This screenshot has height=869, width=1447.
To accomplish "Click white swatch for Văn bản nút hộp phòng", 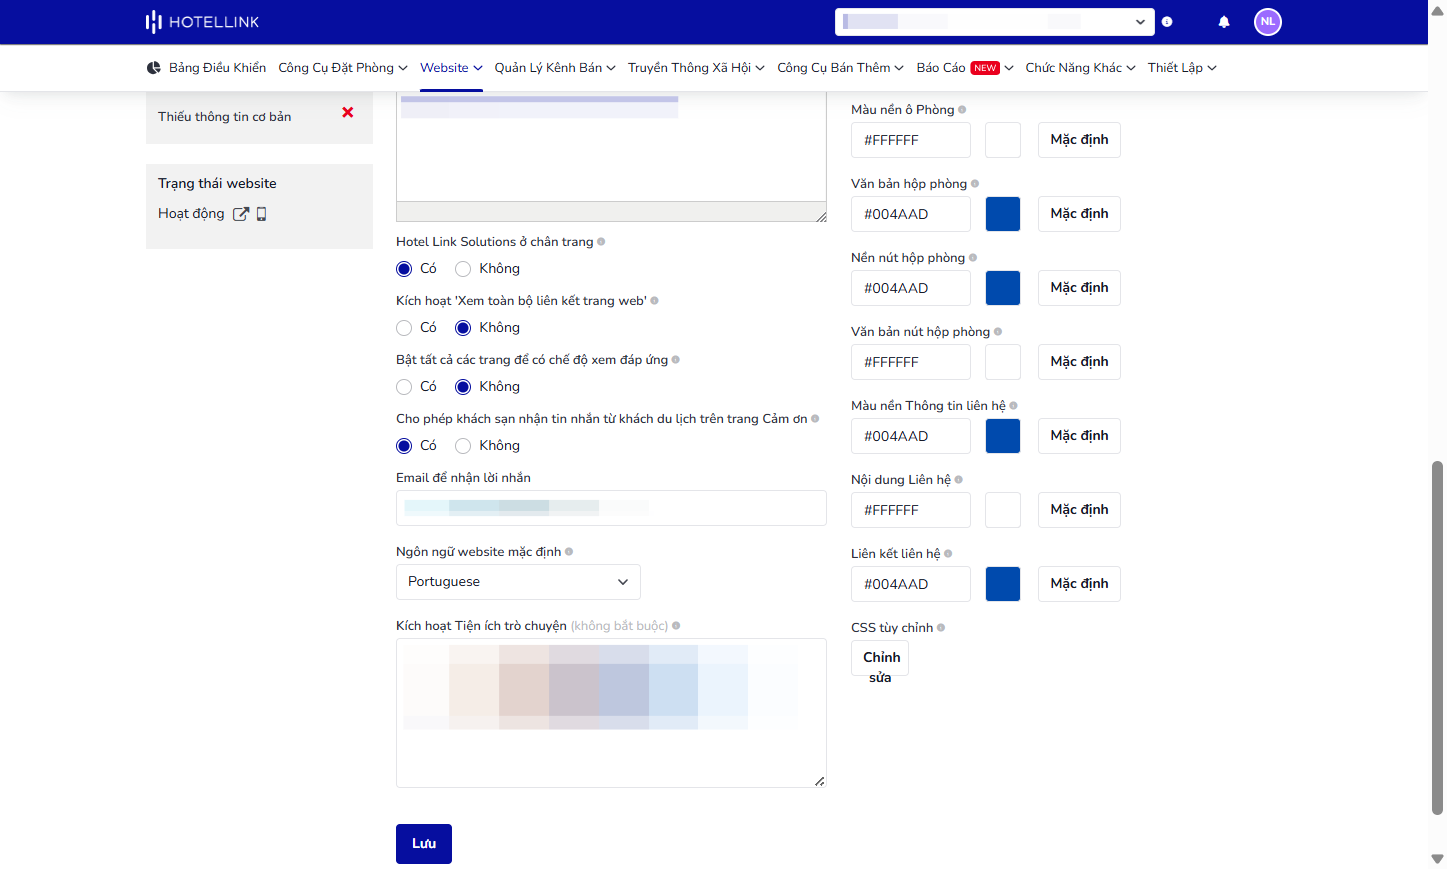I will (1003, 362).
